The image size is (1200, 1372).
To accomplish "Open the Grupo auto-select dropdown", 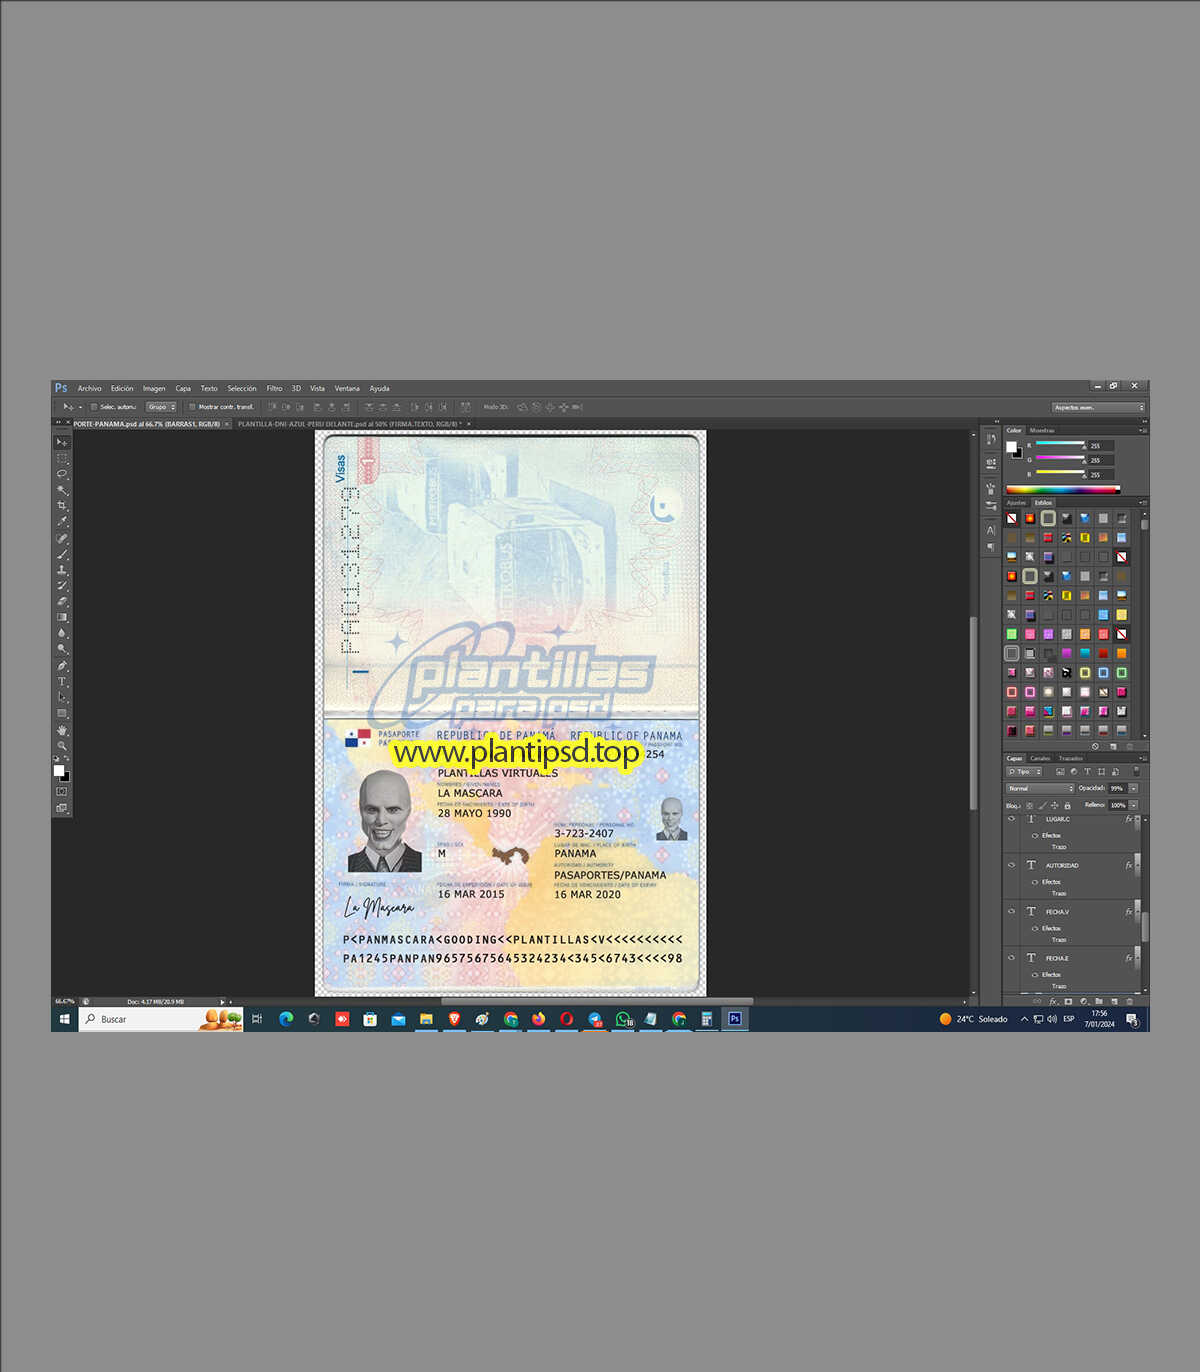I will pos(161,407).
